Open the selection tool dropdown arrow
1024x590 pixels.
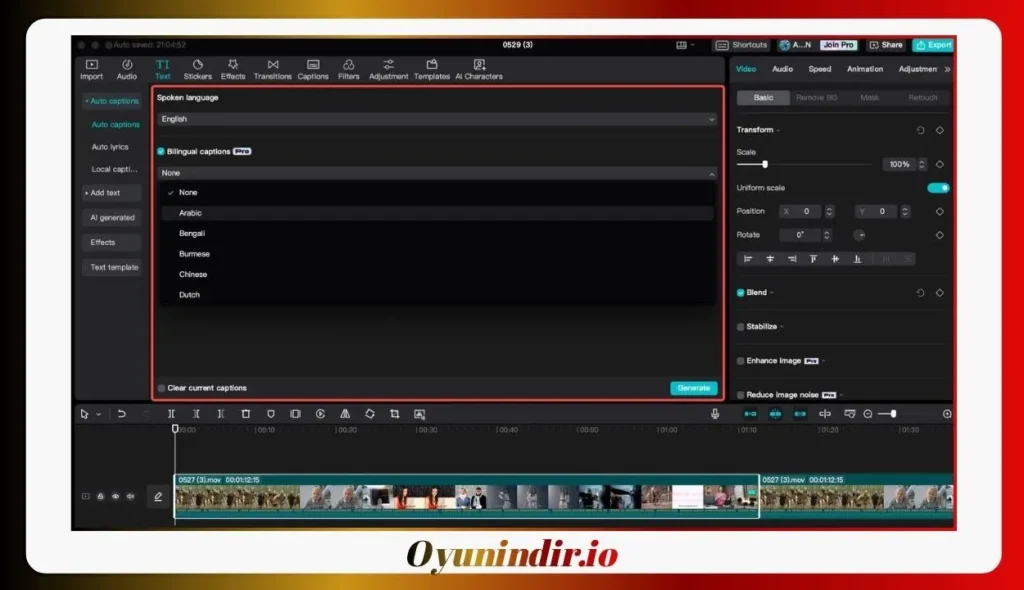[x=99, y=414]
